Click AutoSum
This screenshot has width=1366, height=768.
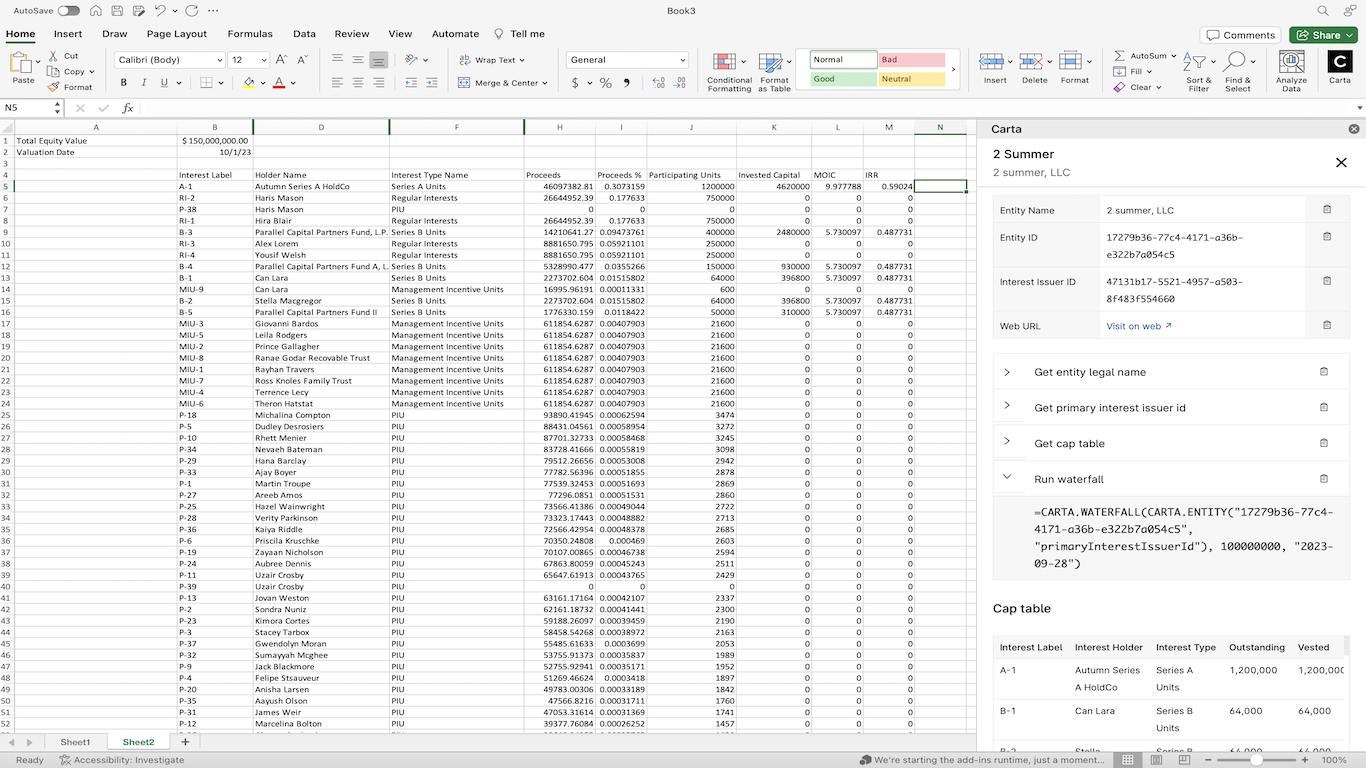(x=1142, y=56)
